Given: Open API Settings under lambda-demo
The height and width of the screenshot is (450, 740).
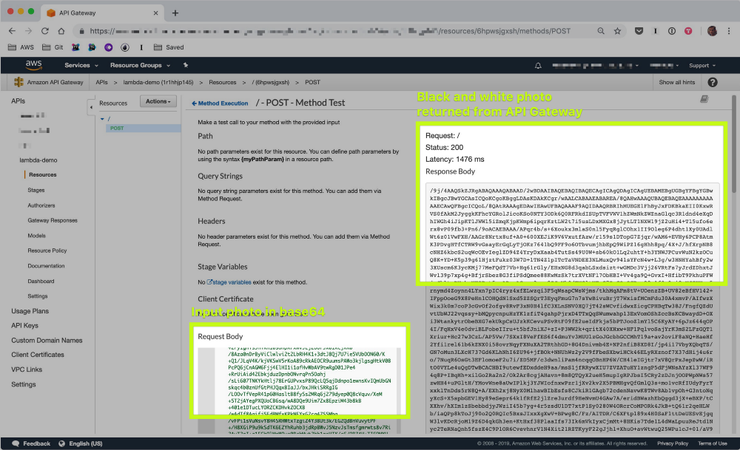Looking at the screenshot, I should (38, 296).
